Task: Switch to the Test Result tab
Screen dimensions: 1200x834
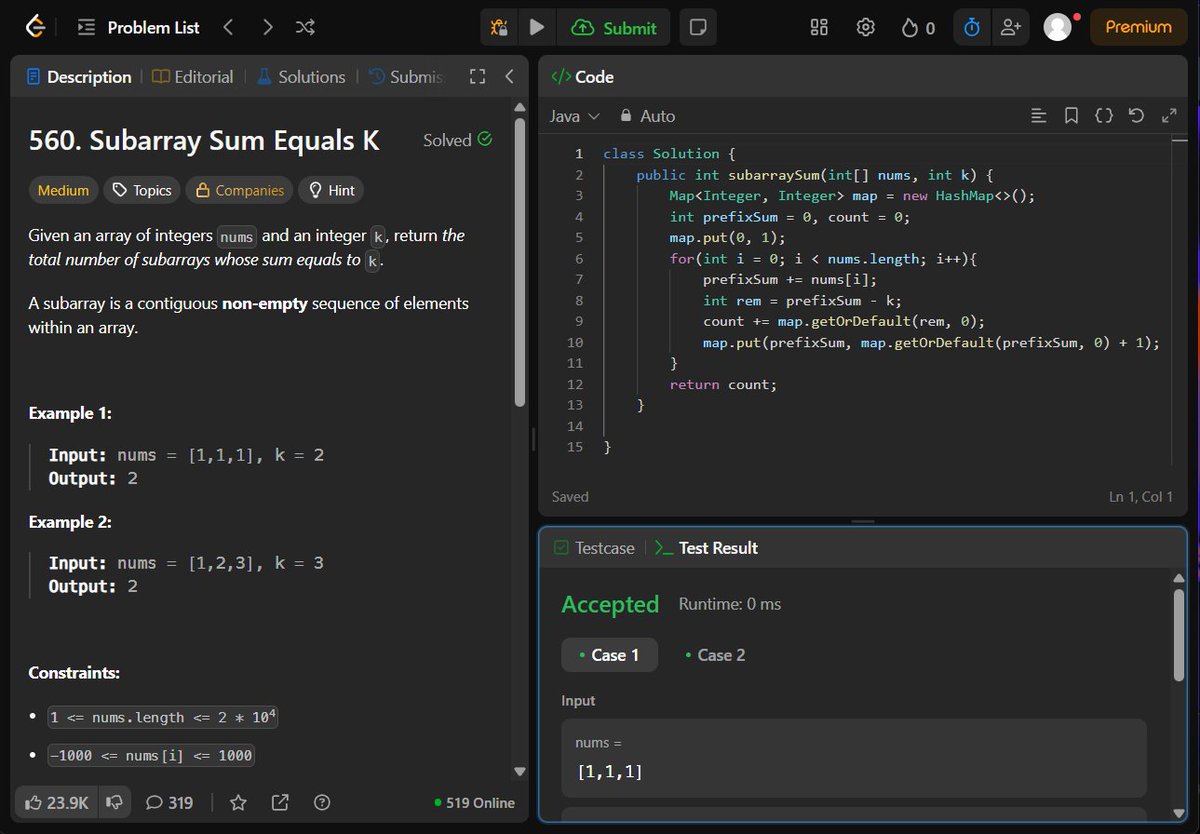Action: (x=707, y=548)
